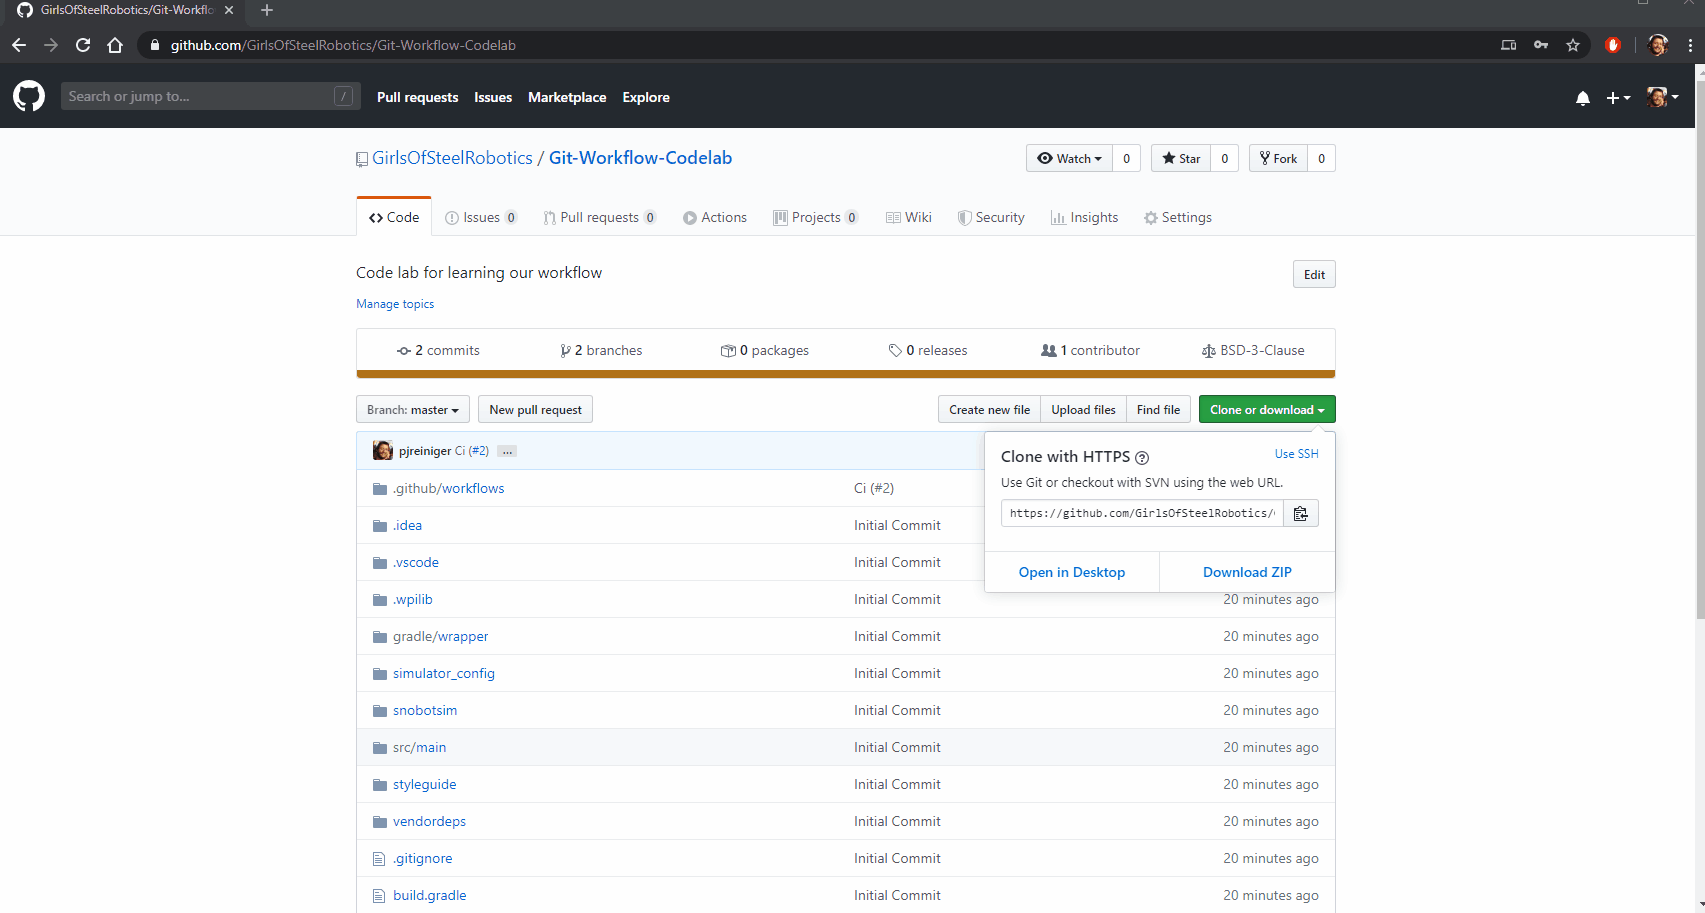Screen dimensions: 1705x913
Task: Click the site lock icon in address bar
Action: coord(155,45)
